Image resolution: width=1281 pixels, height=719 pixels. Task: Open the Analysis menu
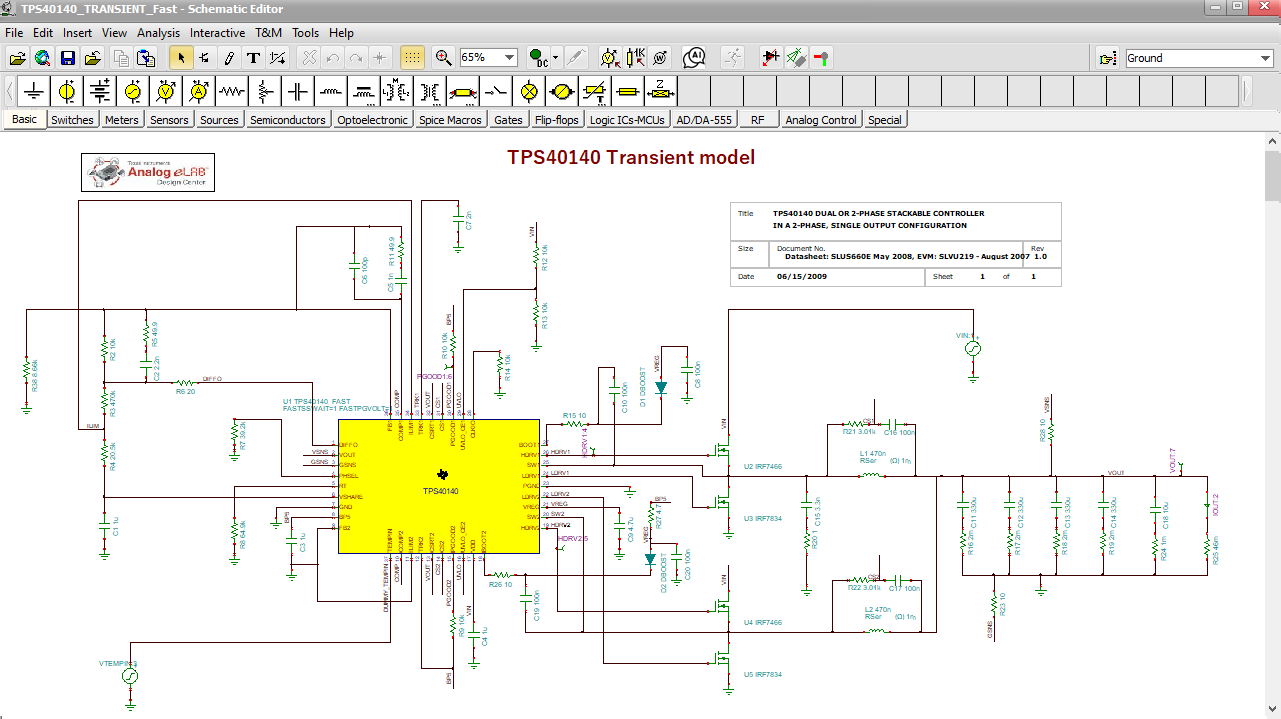[x=158, y=33]
